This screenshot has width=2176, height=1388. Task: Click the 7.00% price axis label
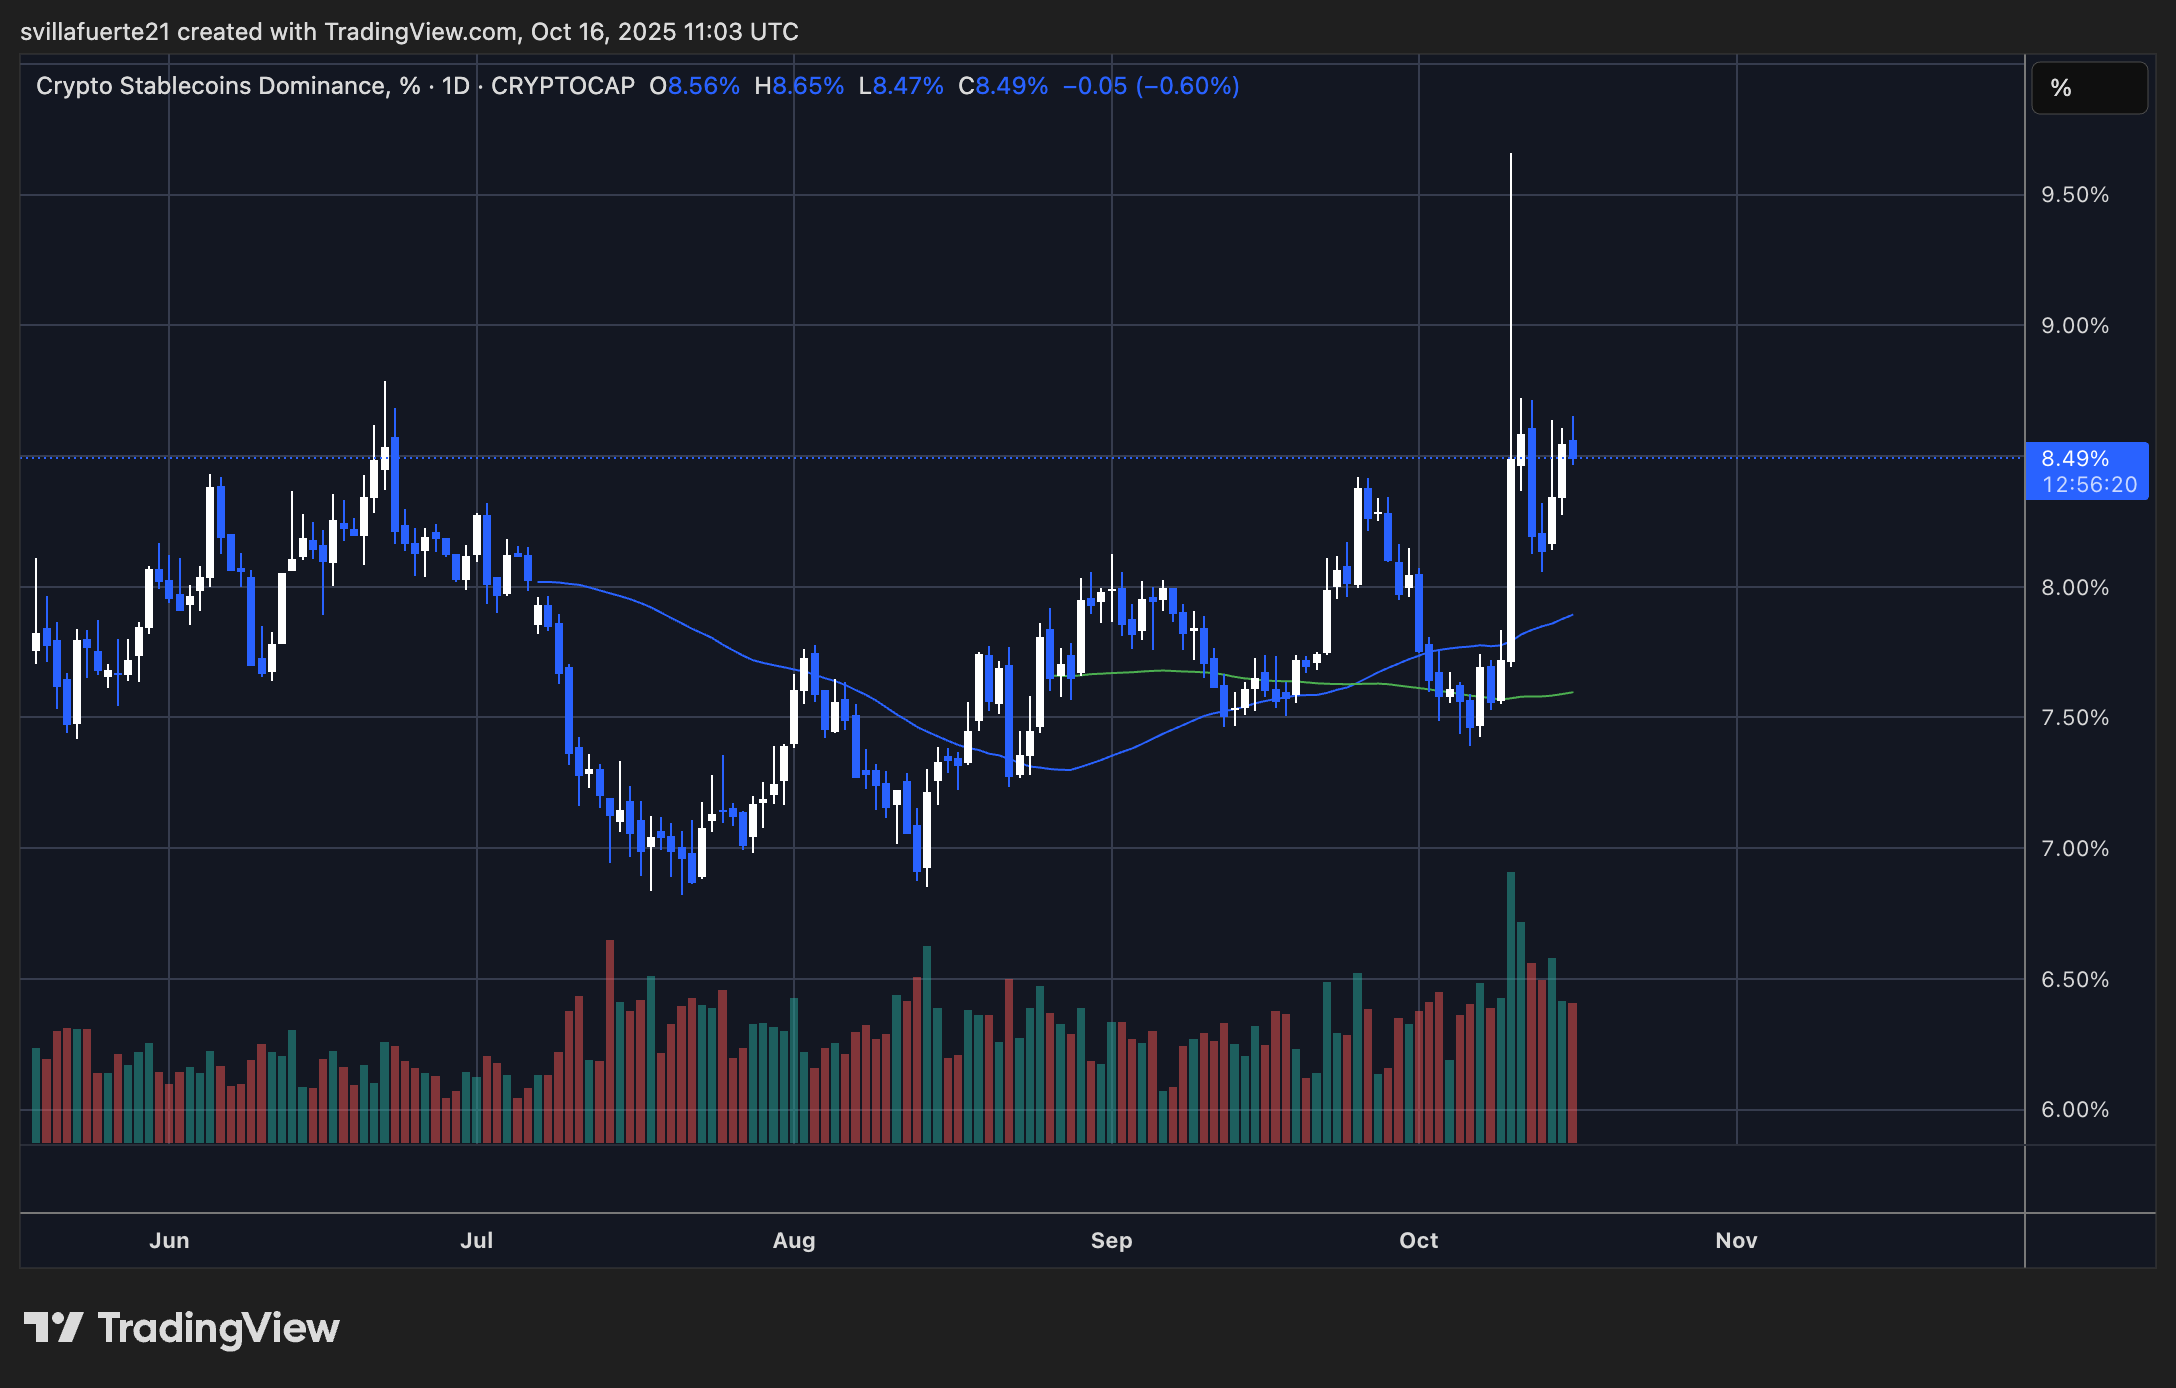[2075, 849]
